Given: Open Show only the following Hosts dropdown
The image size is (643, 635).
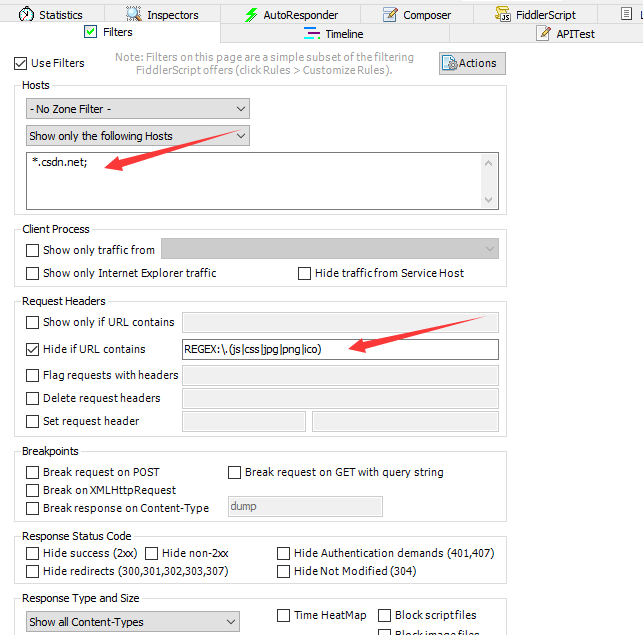Looking at the screenshot, I should [x=138, y=136].
